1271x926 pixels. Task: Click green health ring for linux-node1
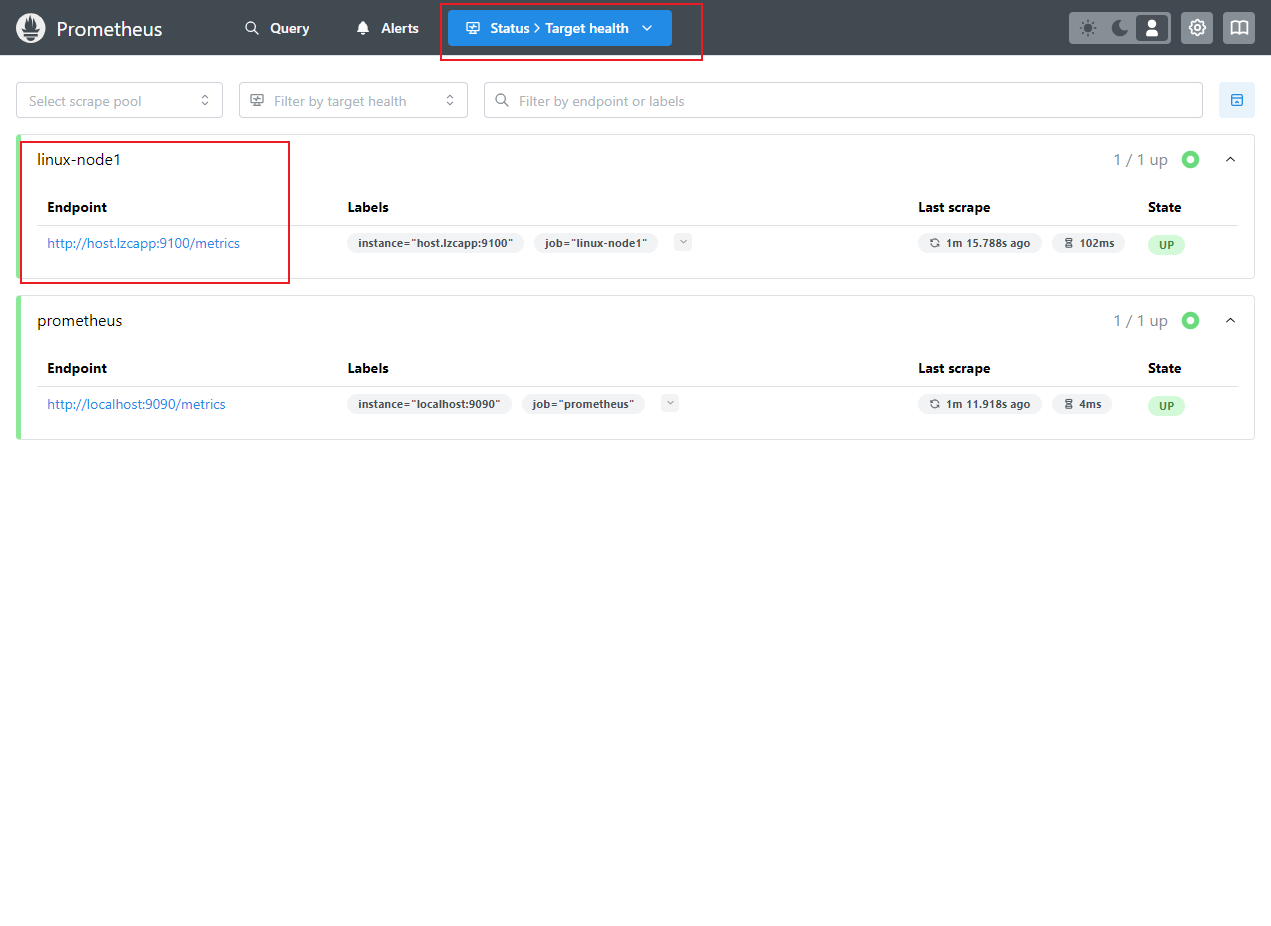1190,159
